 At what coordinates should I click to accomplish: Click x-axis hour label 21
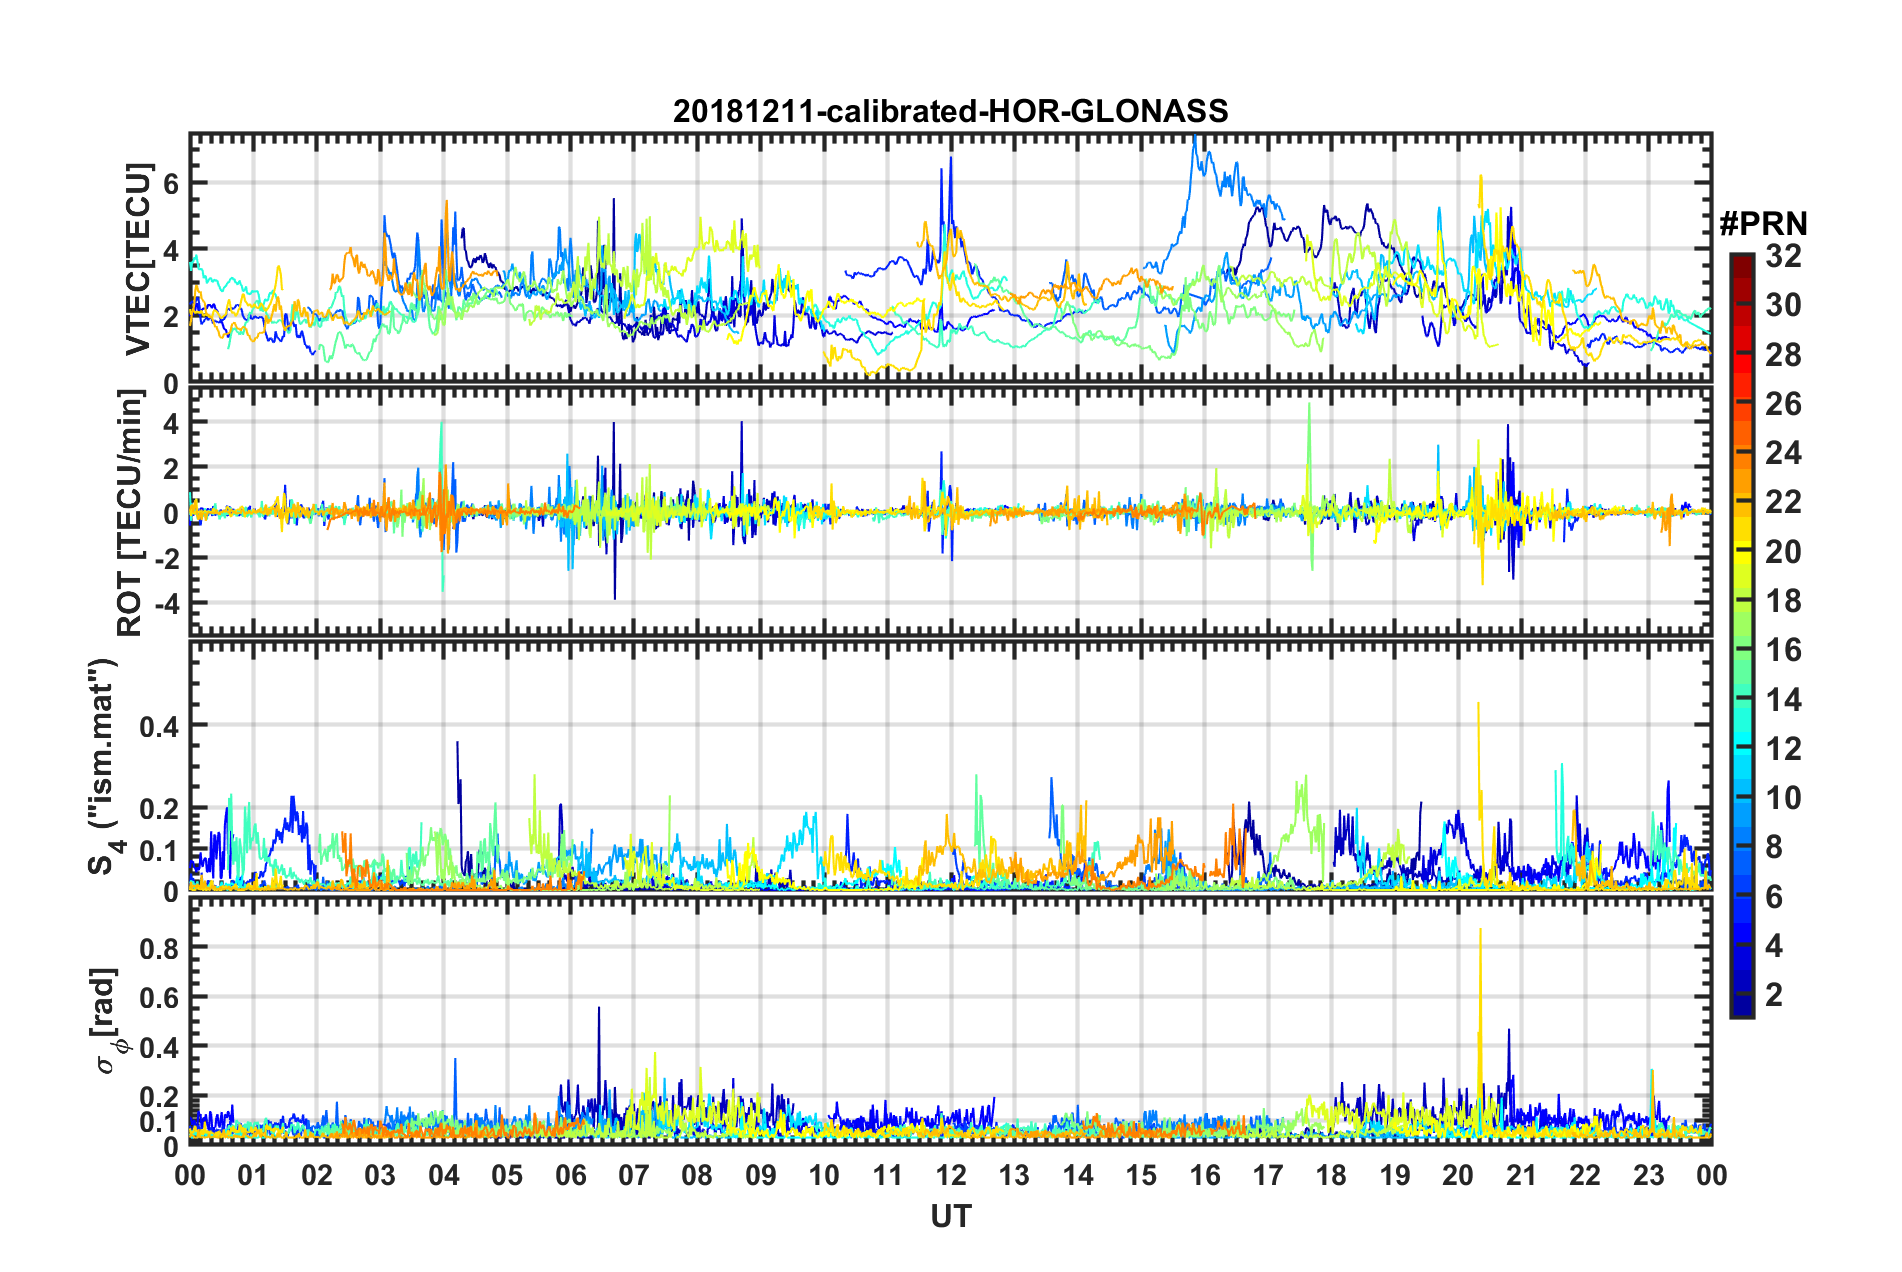pos(1522,1175)
